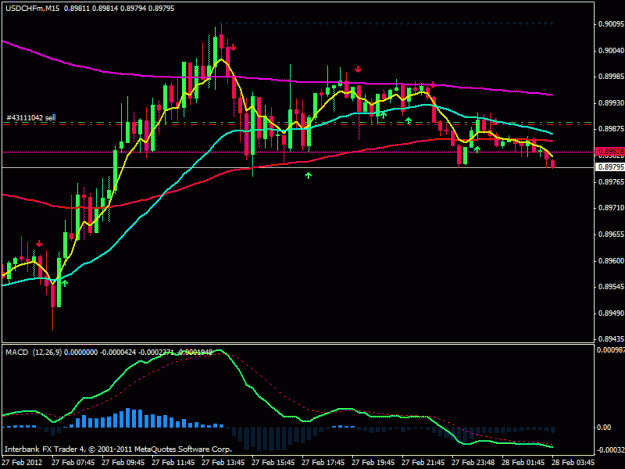Click the 0.89985 price axis label
The width and height of the screenshot is (625, 469).
pyautogui.click(x=611, y=77)
